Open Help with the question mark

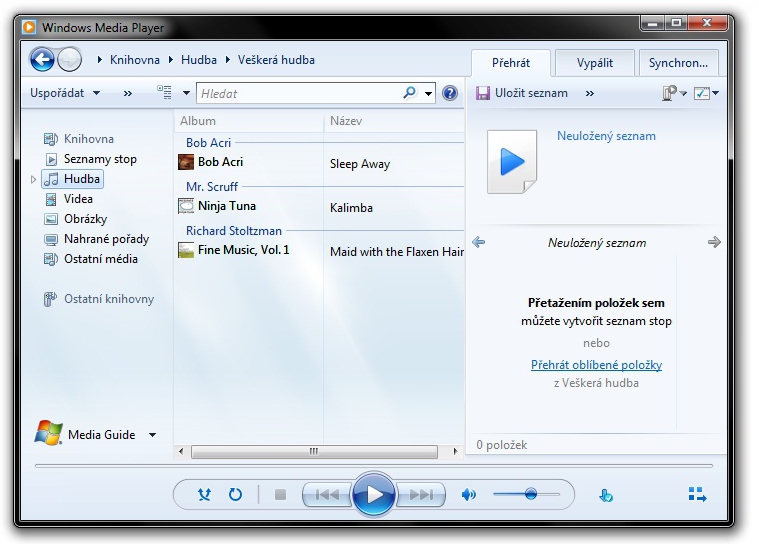pos(450,93)
